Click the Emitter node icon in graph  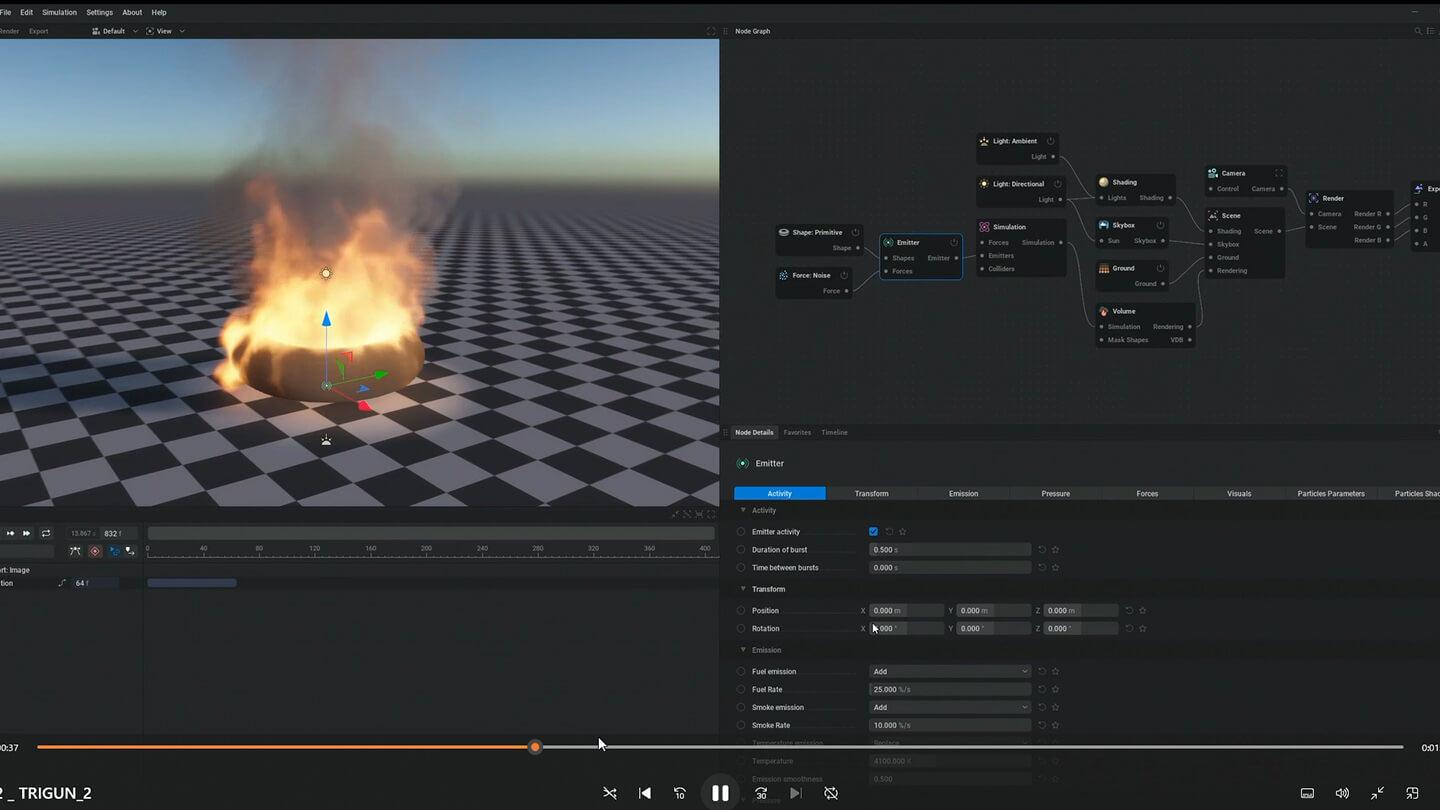[x=888, y=242]
